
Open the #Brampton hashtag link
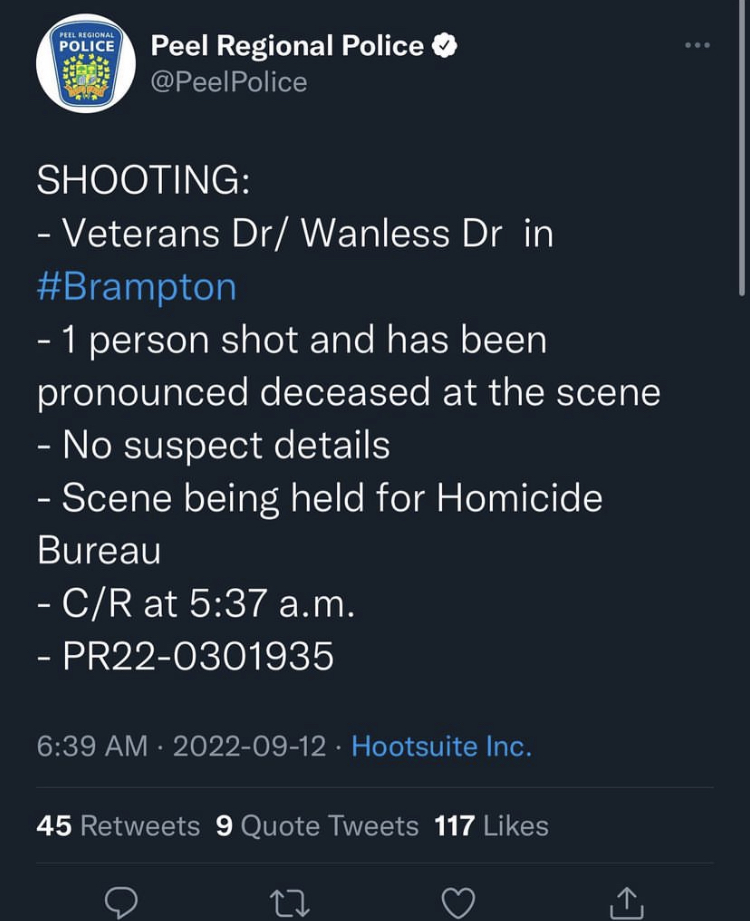[x=136, y=287]
